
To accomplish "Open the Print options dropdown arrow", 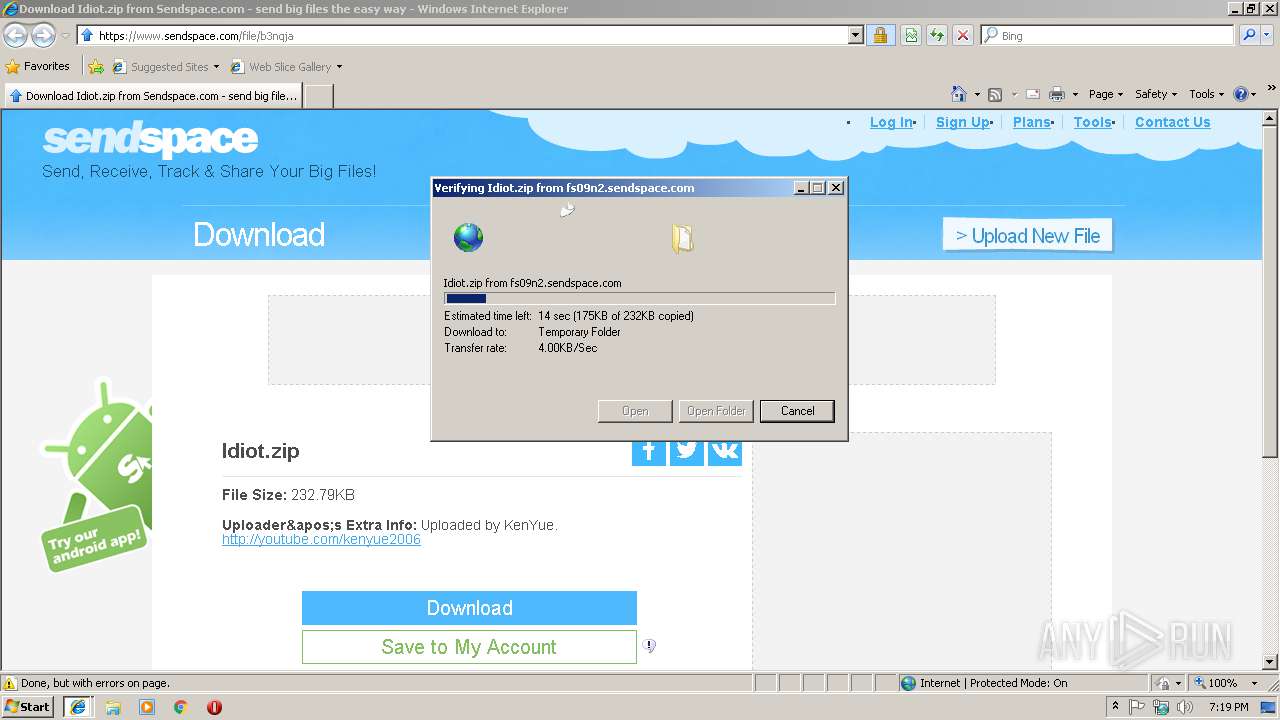I will point(1075,94).
